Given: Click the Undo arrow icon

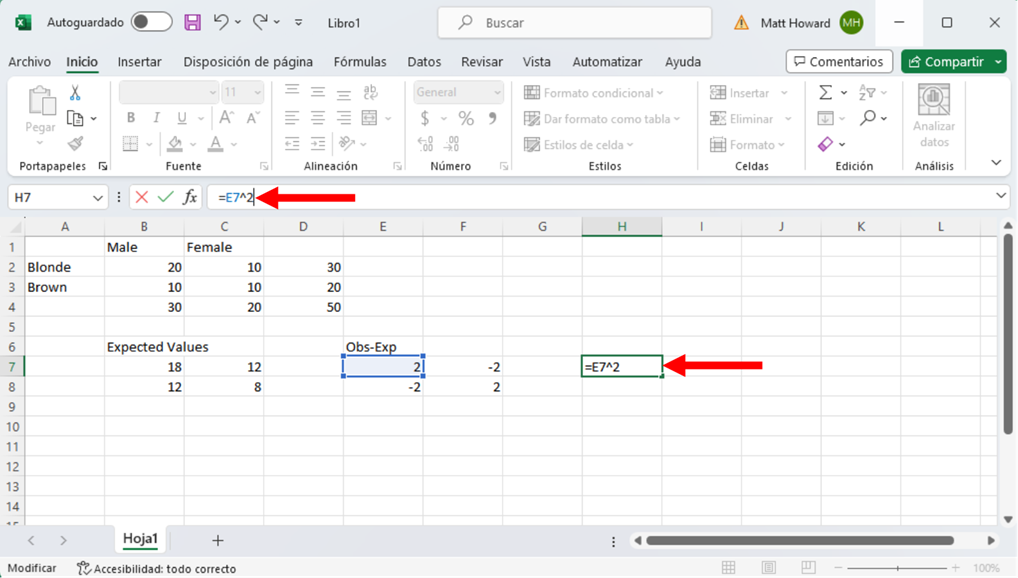Looking at the screenshot, I should 221,22.
